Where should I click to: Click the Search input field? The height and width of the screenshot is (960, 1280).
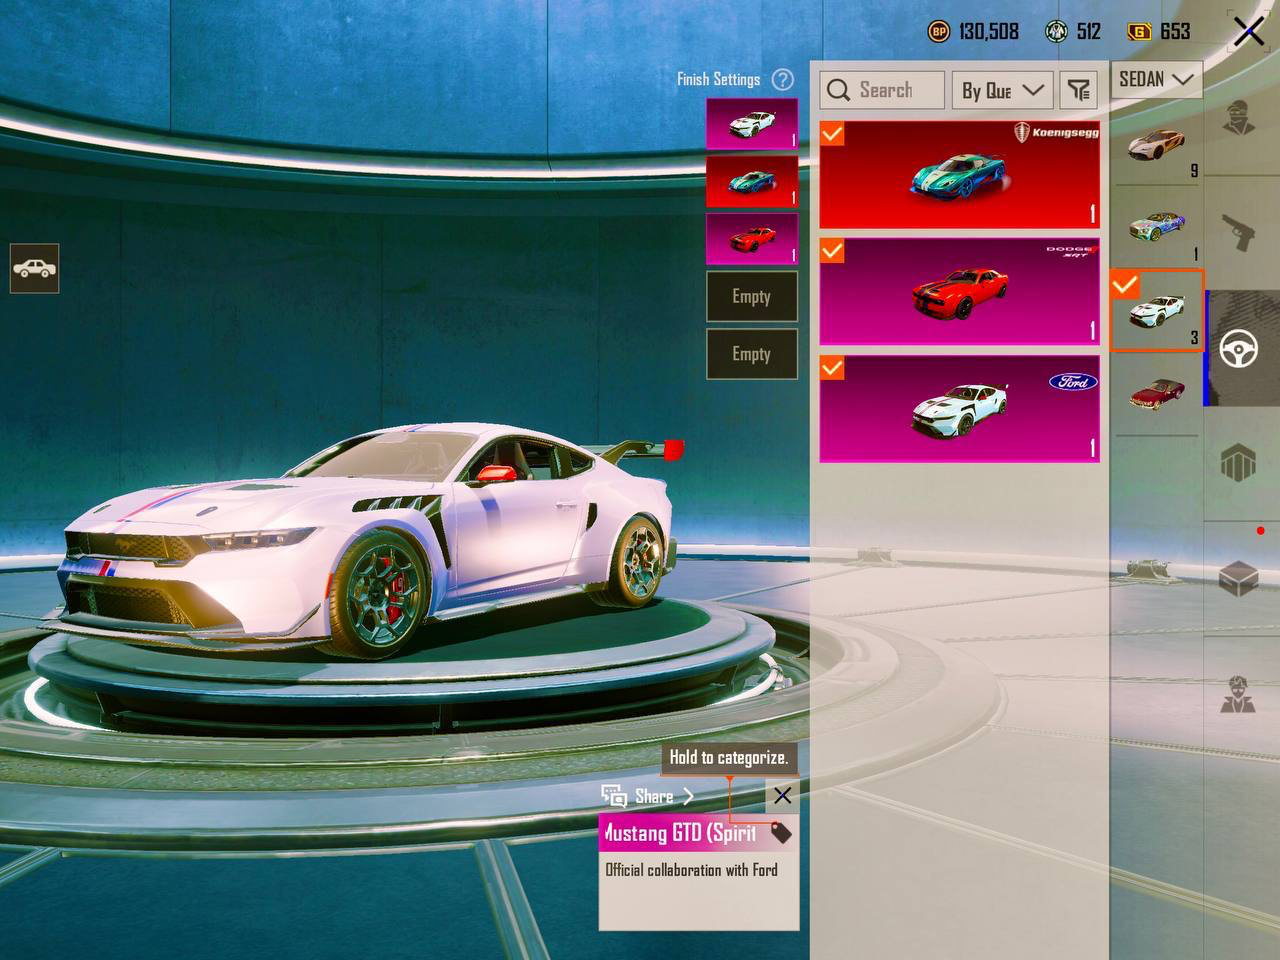(x=882, y=90)
